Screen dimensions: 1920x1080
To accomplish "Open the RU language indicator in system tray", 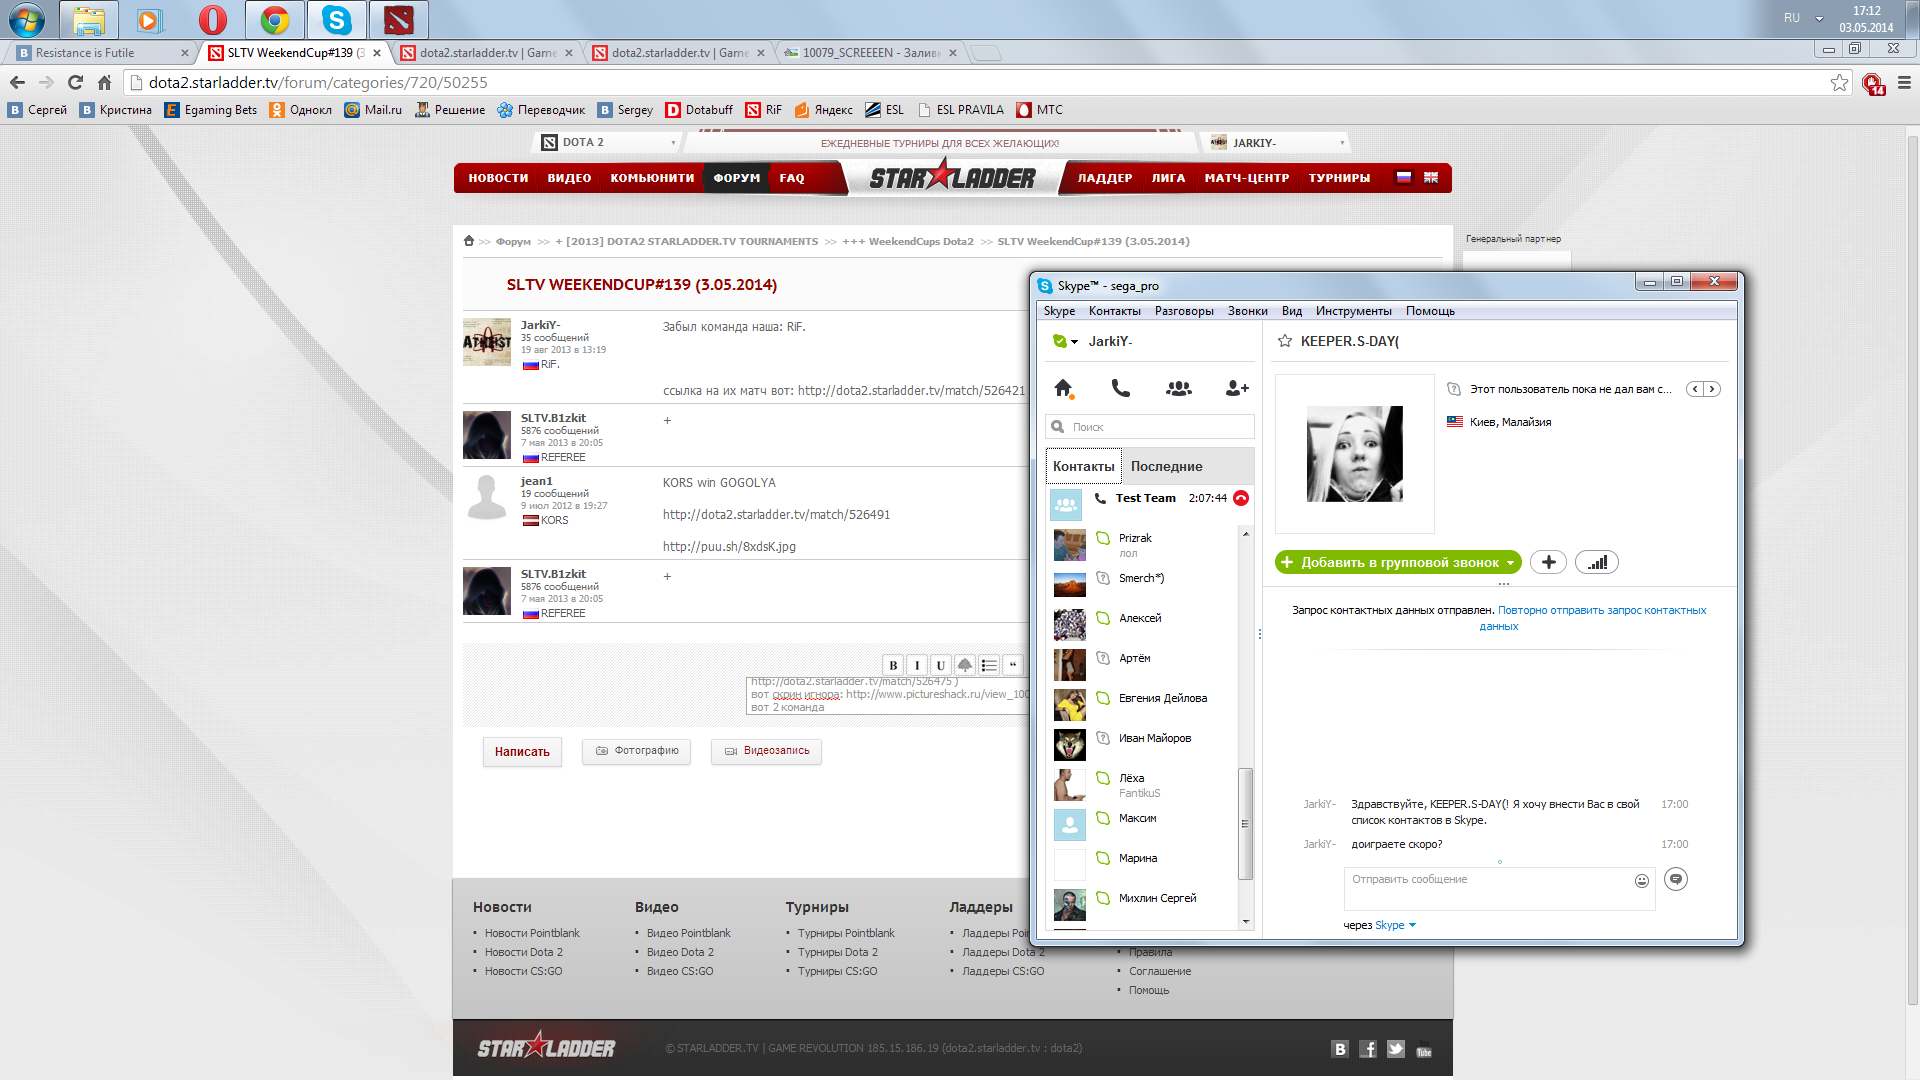I will 1791,18.
